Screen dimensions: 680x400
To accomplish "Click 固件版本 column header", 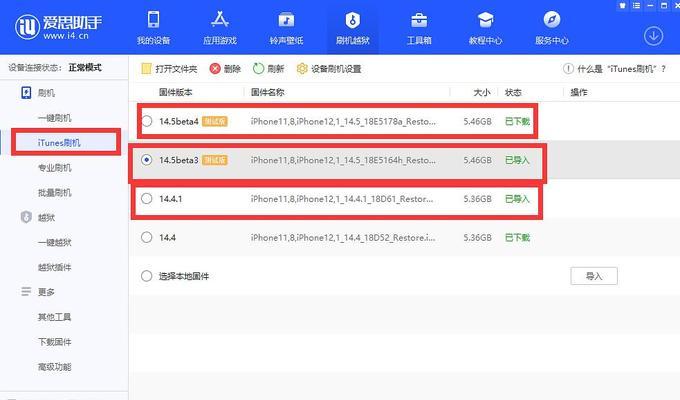I will (x=176, y=92).
